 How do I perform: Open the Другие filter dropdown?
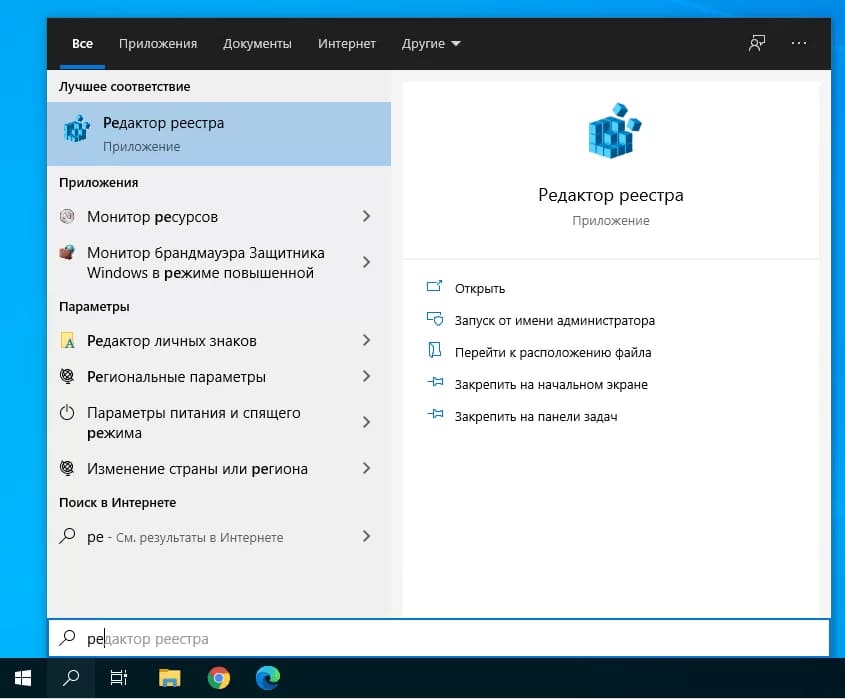431,44
